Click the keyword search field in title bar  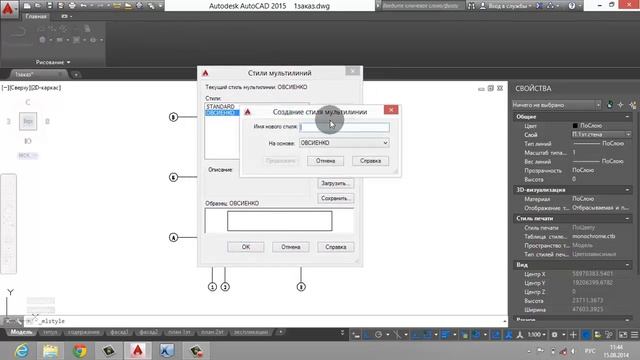point(423,6)
